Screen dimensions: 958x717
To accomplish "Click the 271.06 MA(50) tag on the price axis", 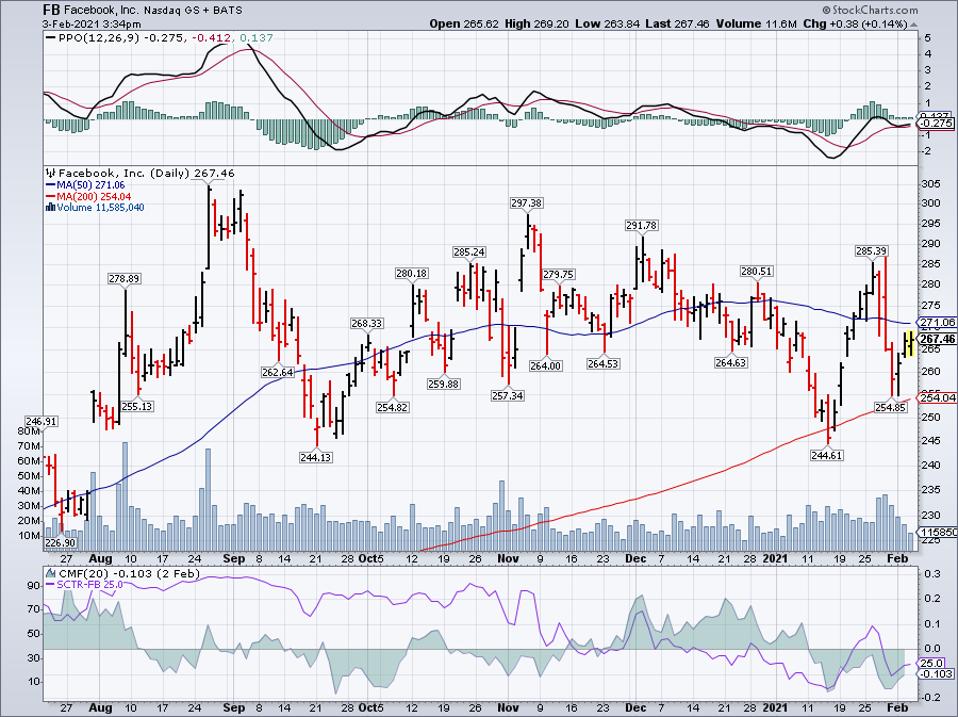I will [936, 322].
